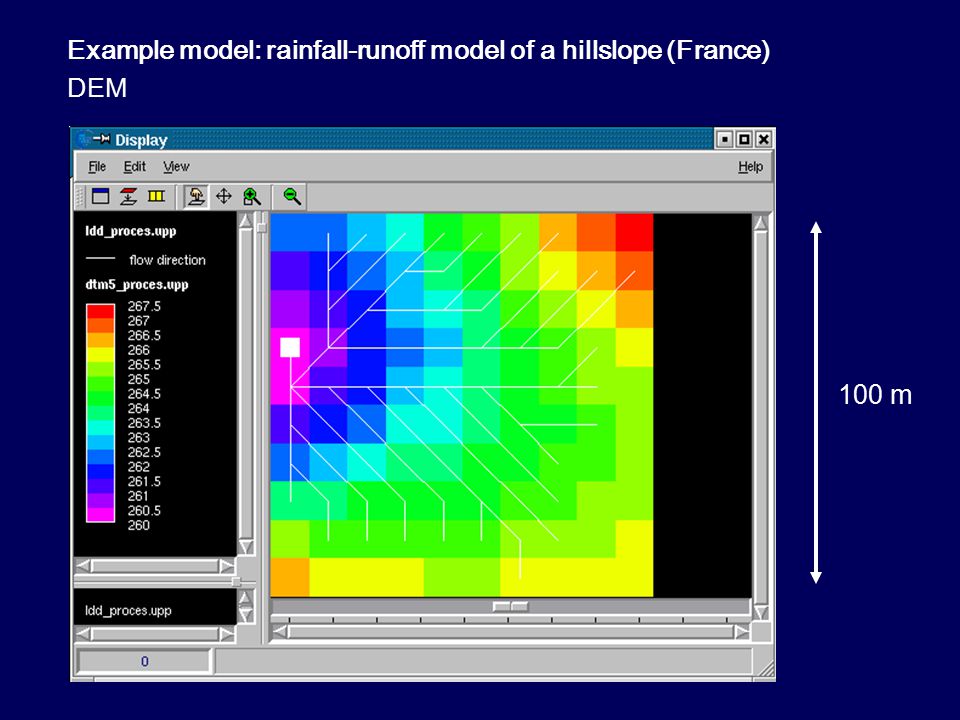Viewport: 960px width, 720px height.
Task: Click the splitter handle above the lower-left pane
Action: [x=236, y=581]
